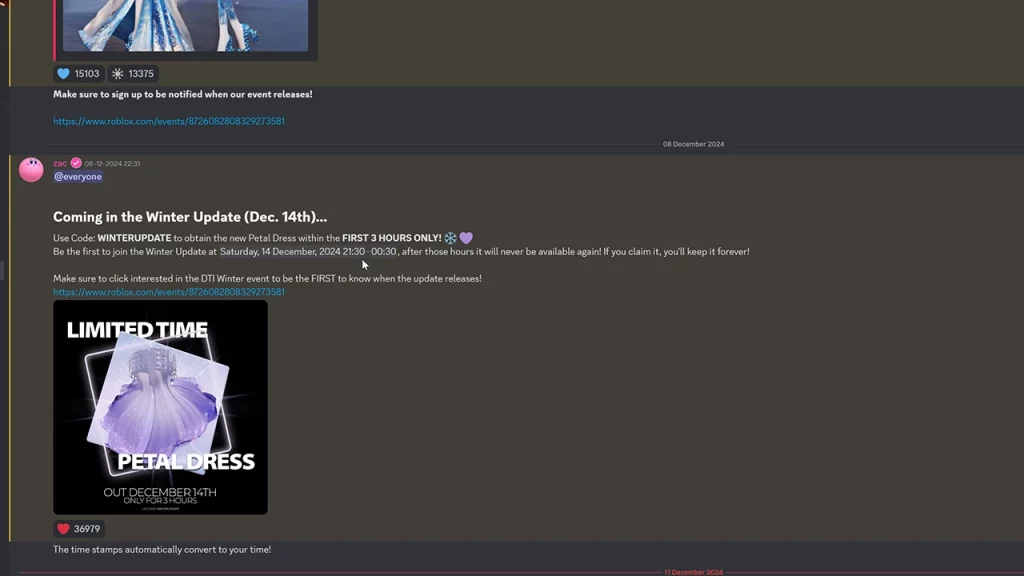Image resolution: width=1024 pixels, height=576 pixels.
Task: Click the blue heart reaction with 15103
Action: click(78, 74)
